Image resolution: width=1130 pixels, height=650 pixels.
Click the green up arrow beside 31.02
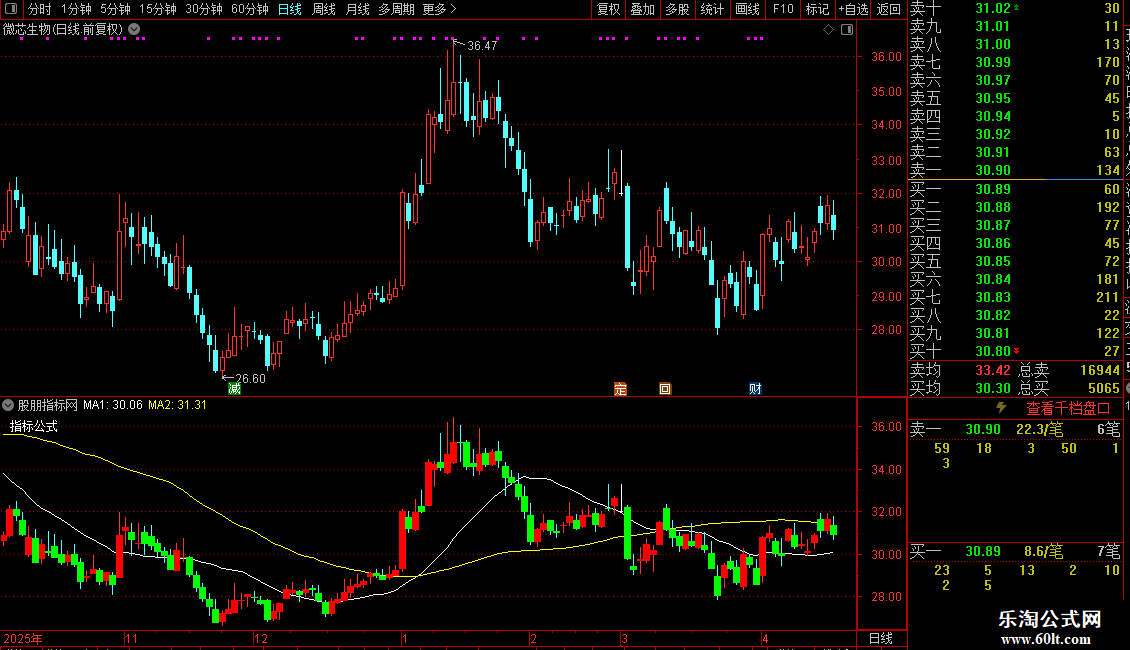tap(1017, 8)
